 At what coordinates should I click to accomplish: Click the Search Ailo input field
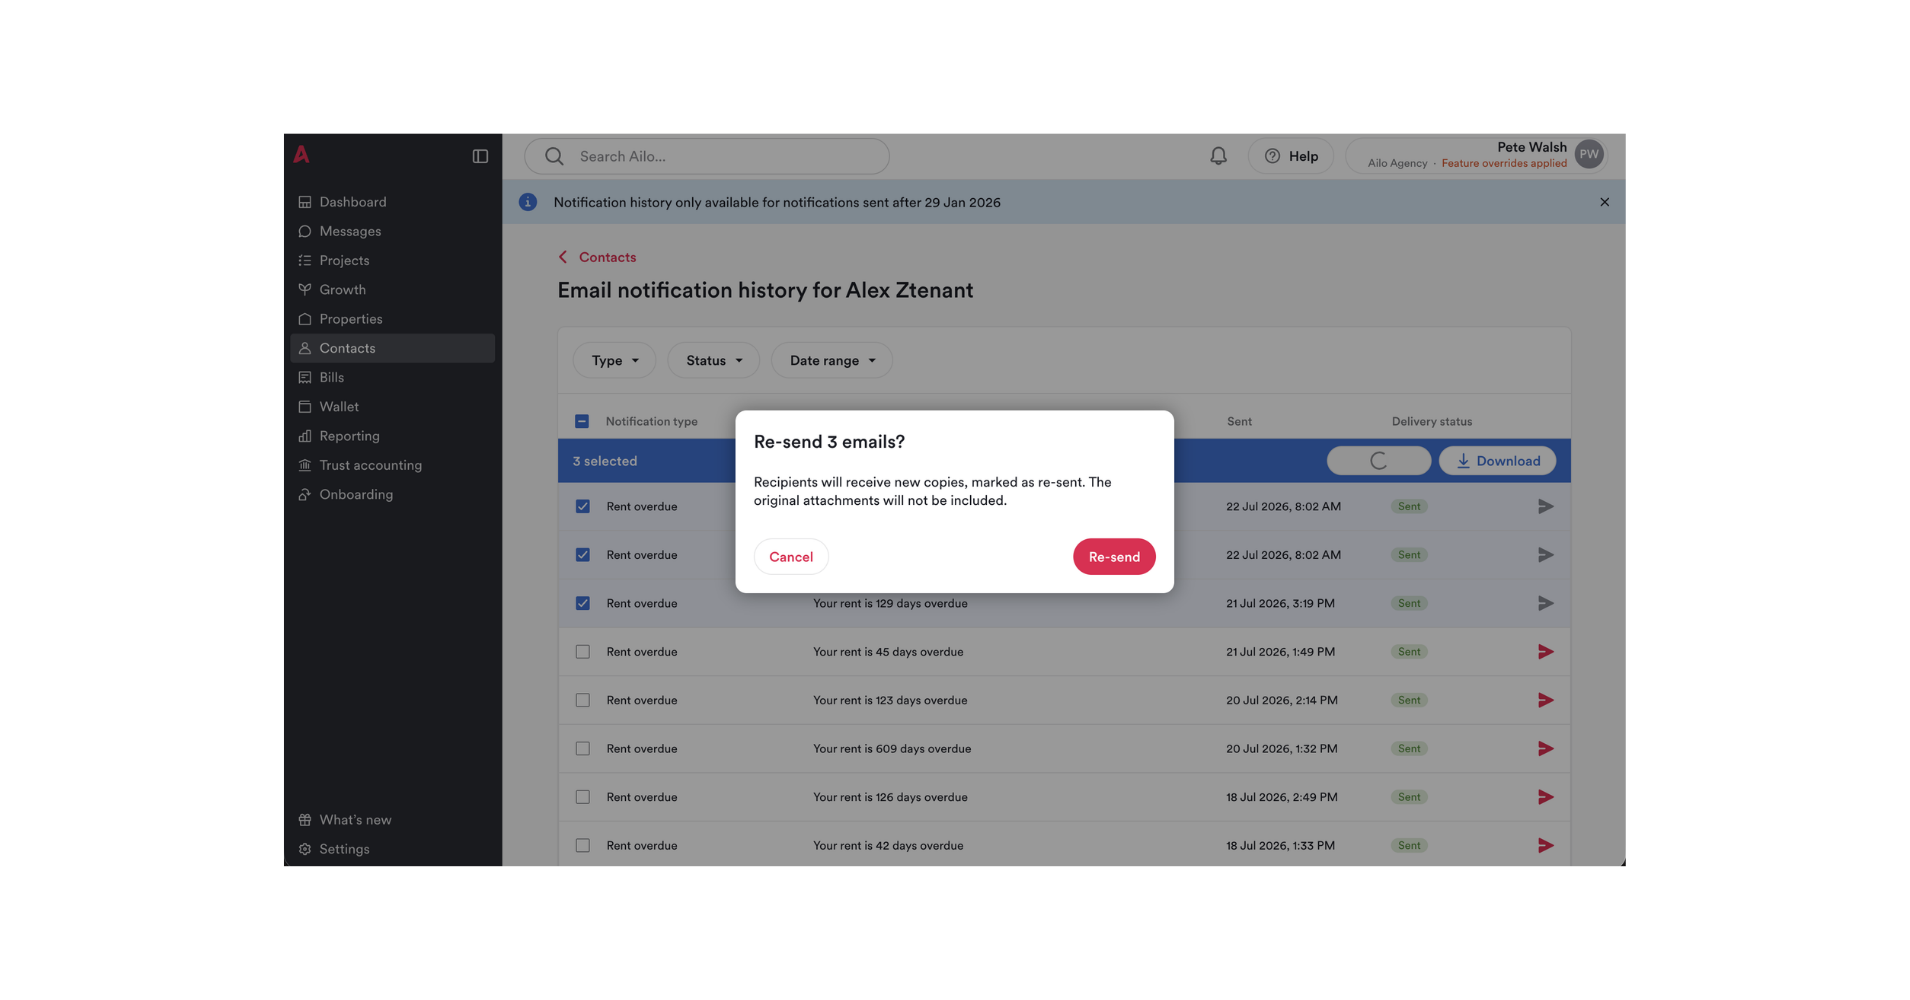pyautogui.click(x=707, y=156)
